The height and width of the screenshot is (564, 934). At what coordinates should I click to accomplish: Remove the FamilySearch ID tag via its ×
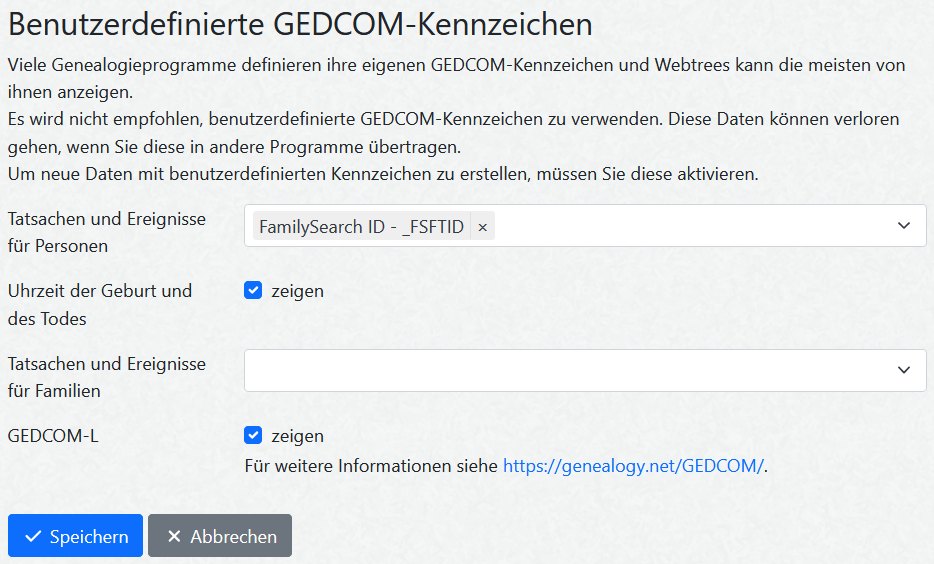(482, 227)
